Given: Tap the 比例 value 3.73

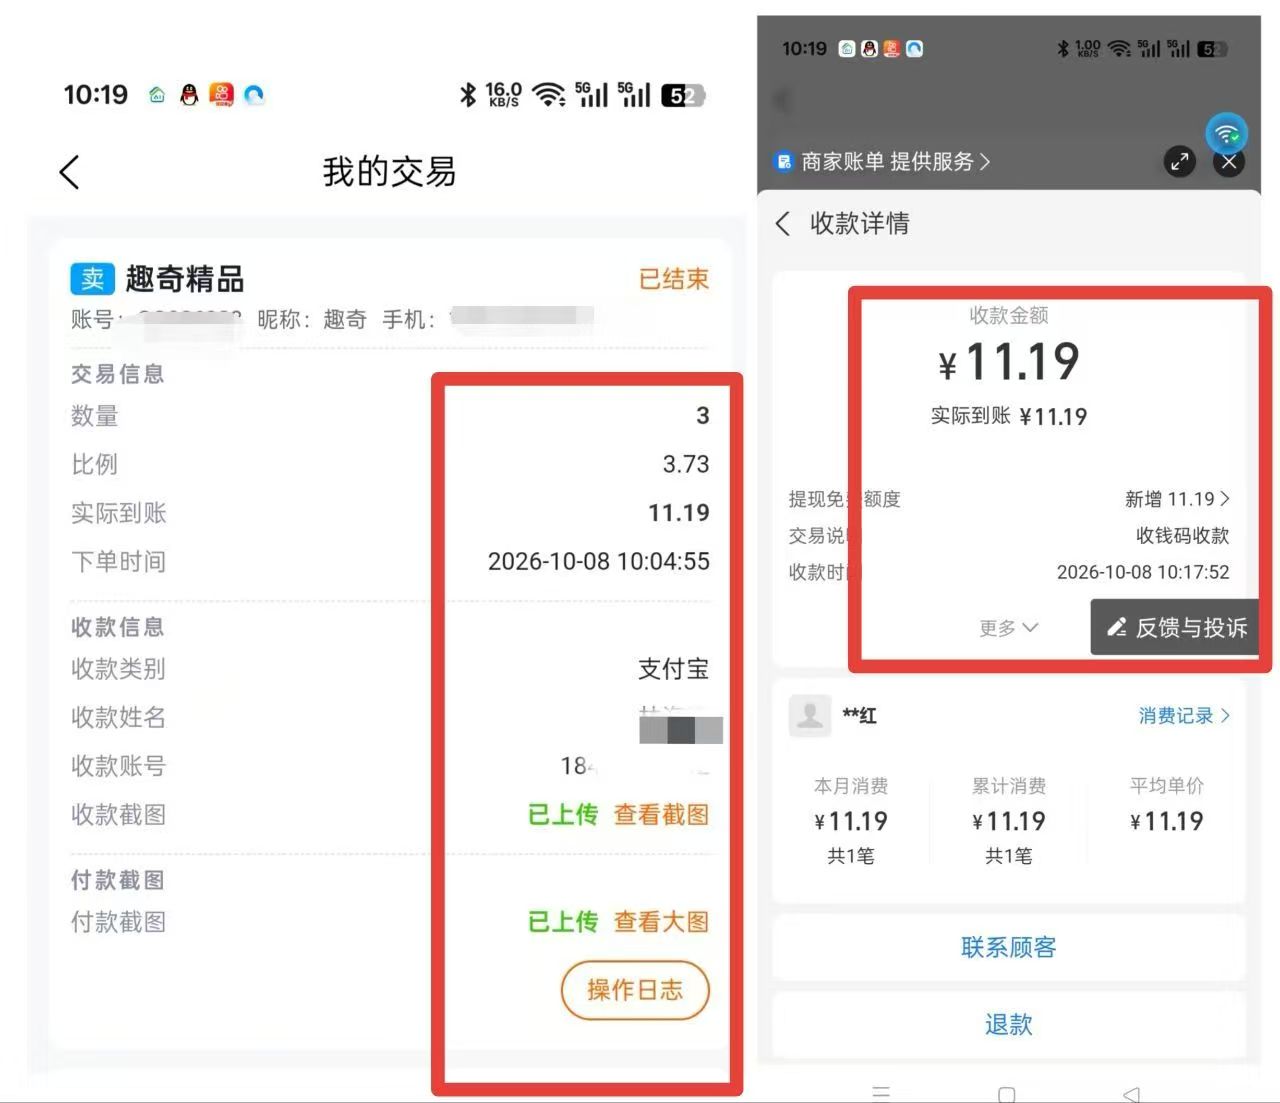Looking at the screenshot, I should pos(686,464).
